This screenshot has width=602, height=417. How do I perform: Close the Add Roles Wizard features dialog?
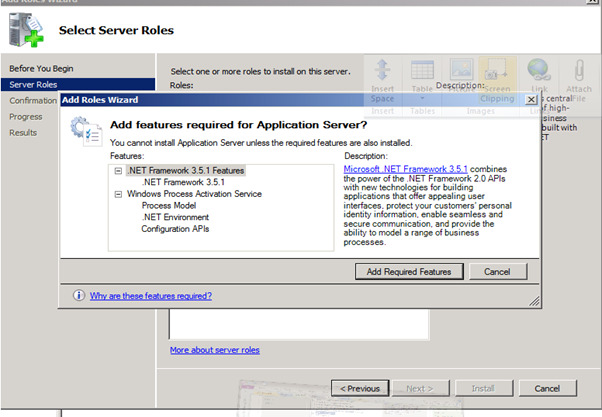(x=531, y=100)
